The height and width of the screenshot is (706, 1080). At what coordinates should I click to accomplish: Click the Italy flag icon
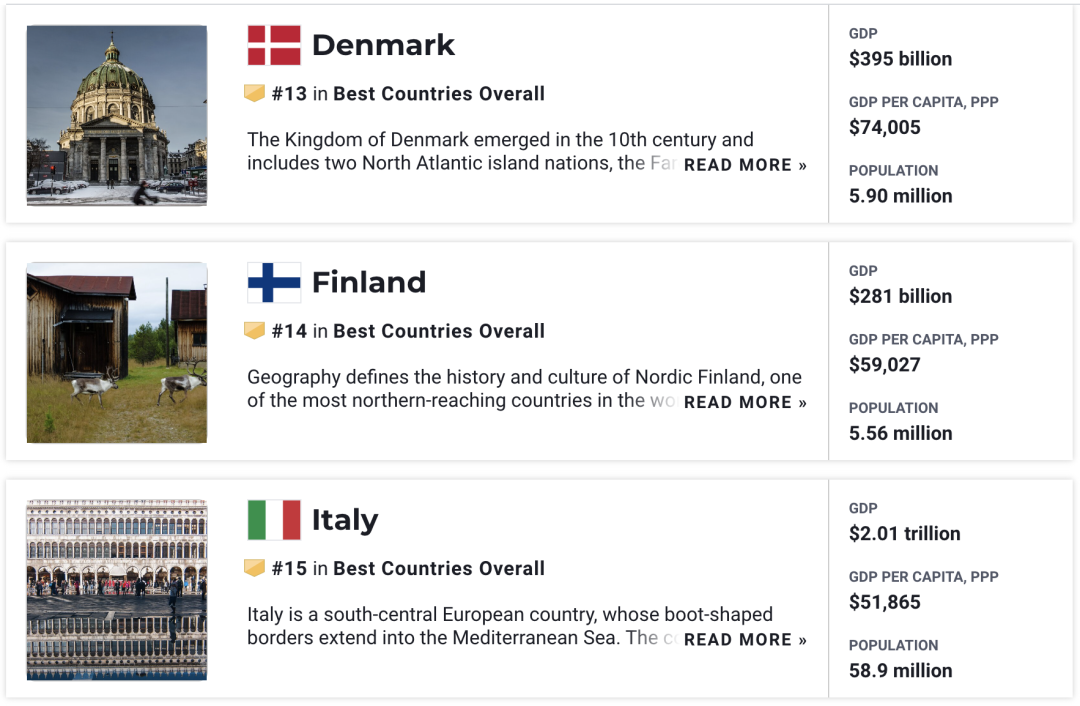[274, 520]
